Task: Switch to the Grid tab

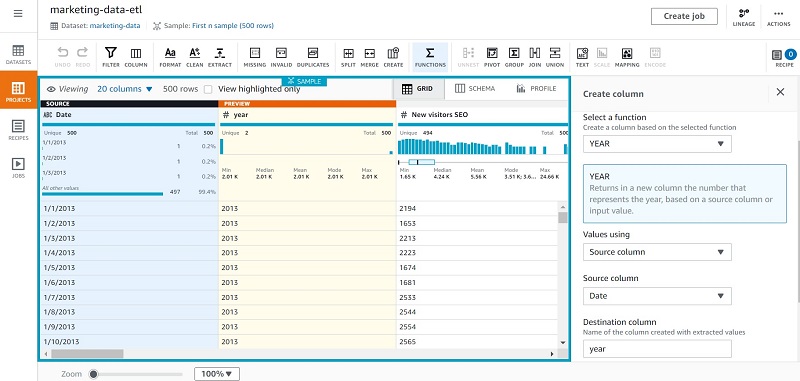Action: click(x=418, y=89)
